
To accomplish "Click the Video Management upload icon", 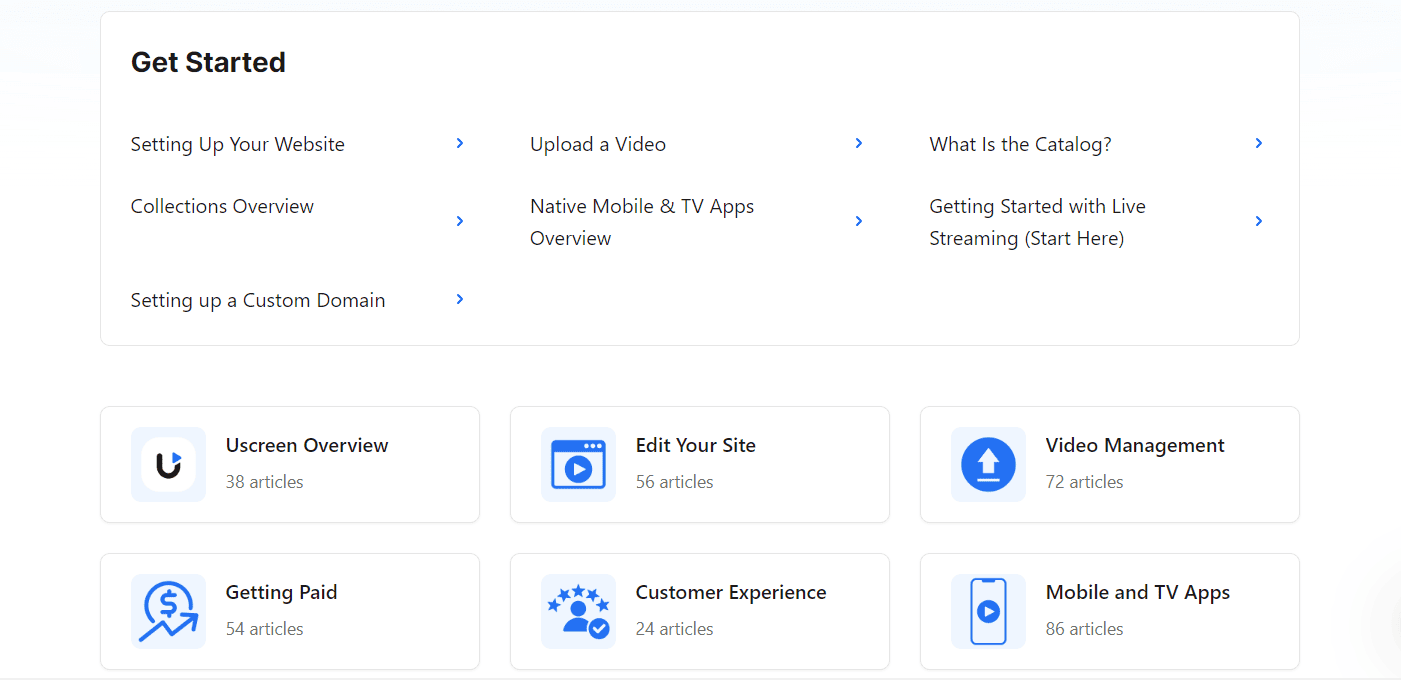I will point(988,465).
